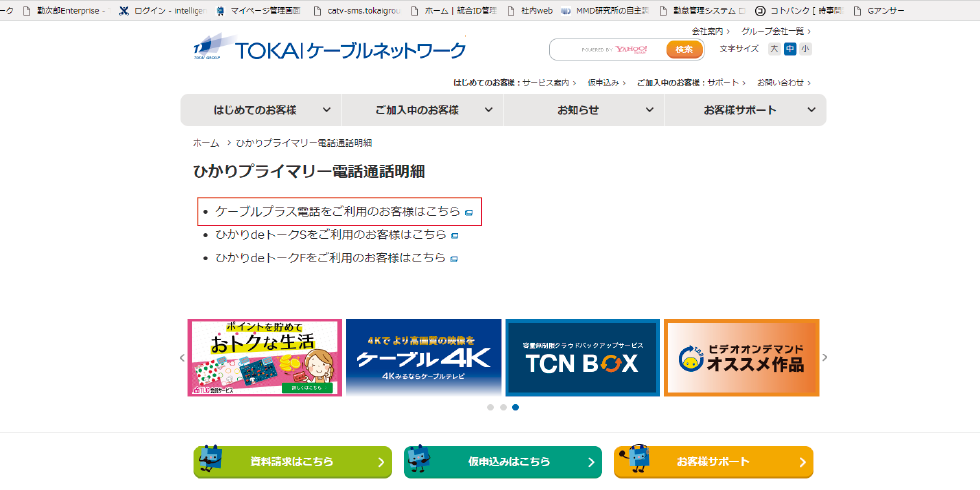
Task: Open the MMD研究所 bookmark
Action: click(x=606, y=11)
